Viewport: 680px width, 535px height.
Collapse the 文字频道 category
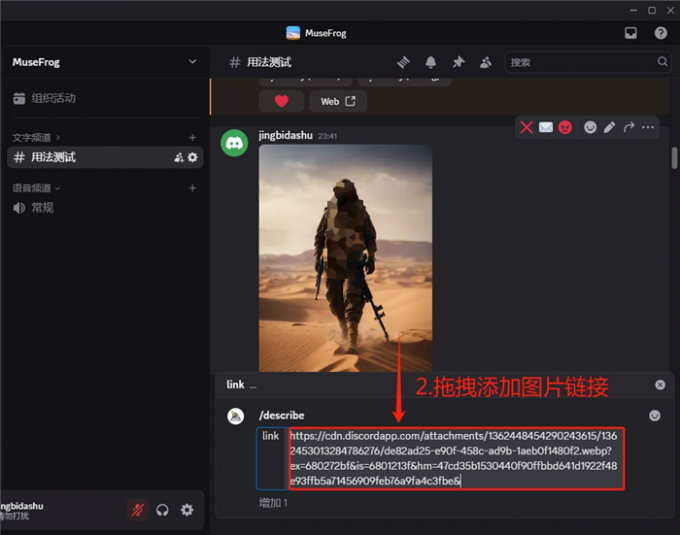click(x=36, y=138)
